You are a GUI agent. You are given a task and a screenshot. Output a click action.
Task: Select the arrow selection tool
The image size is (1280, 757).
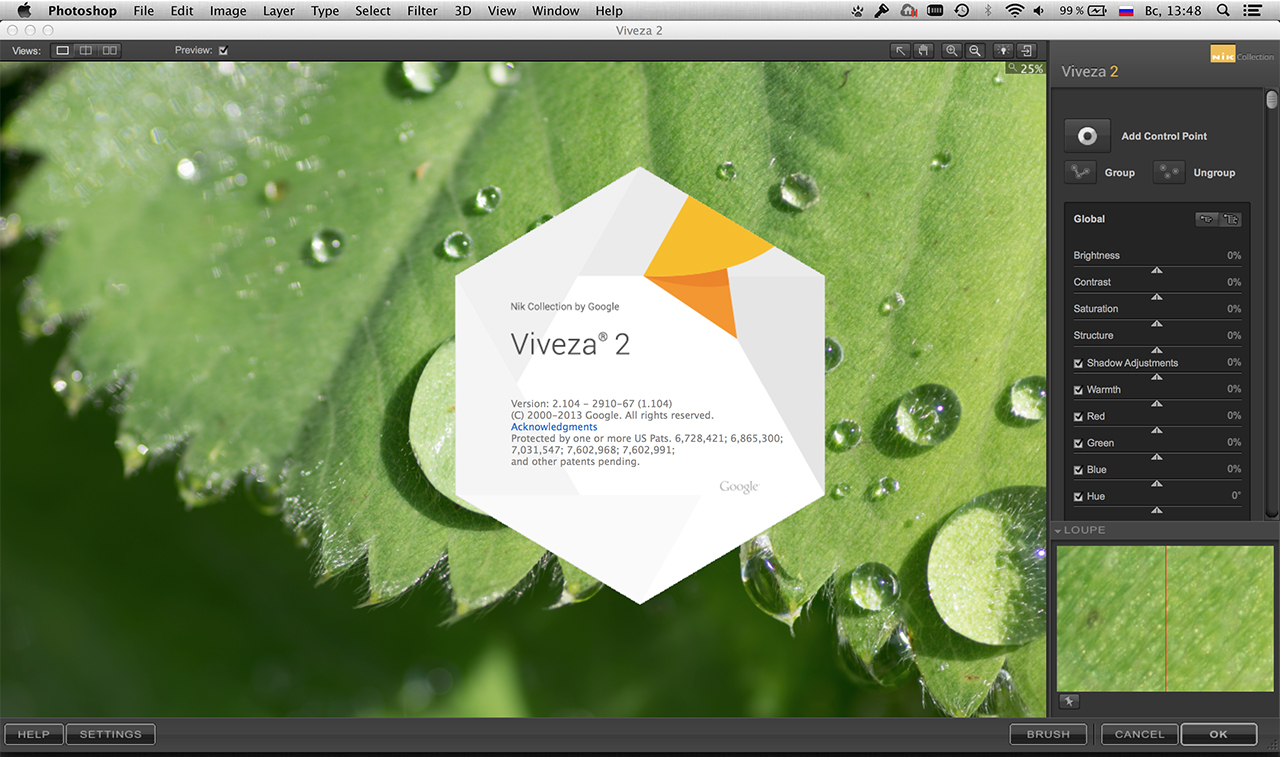[x=901, y=50]
